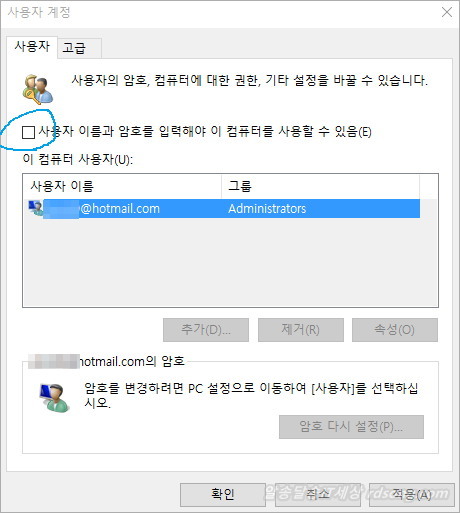Viewport: 460px width, 513px height.
Task: Click the Administrators group cell
Action: 267,209
